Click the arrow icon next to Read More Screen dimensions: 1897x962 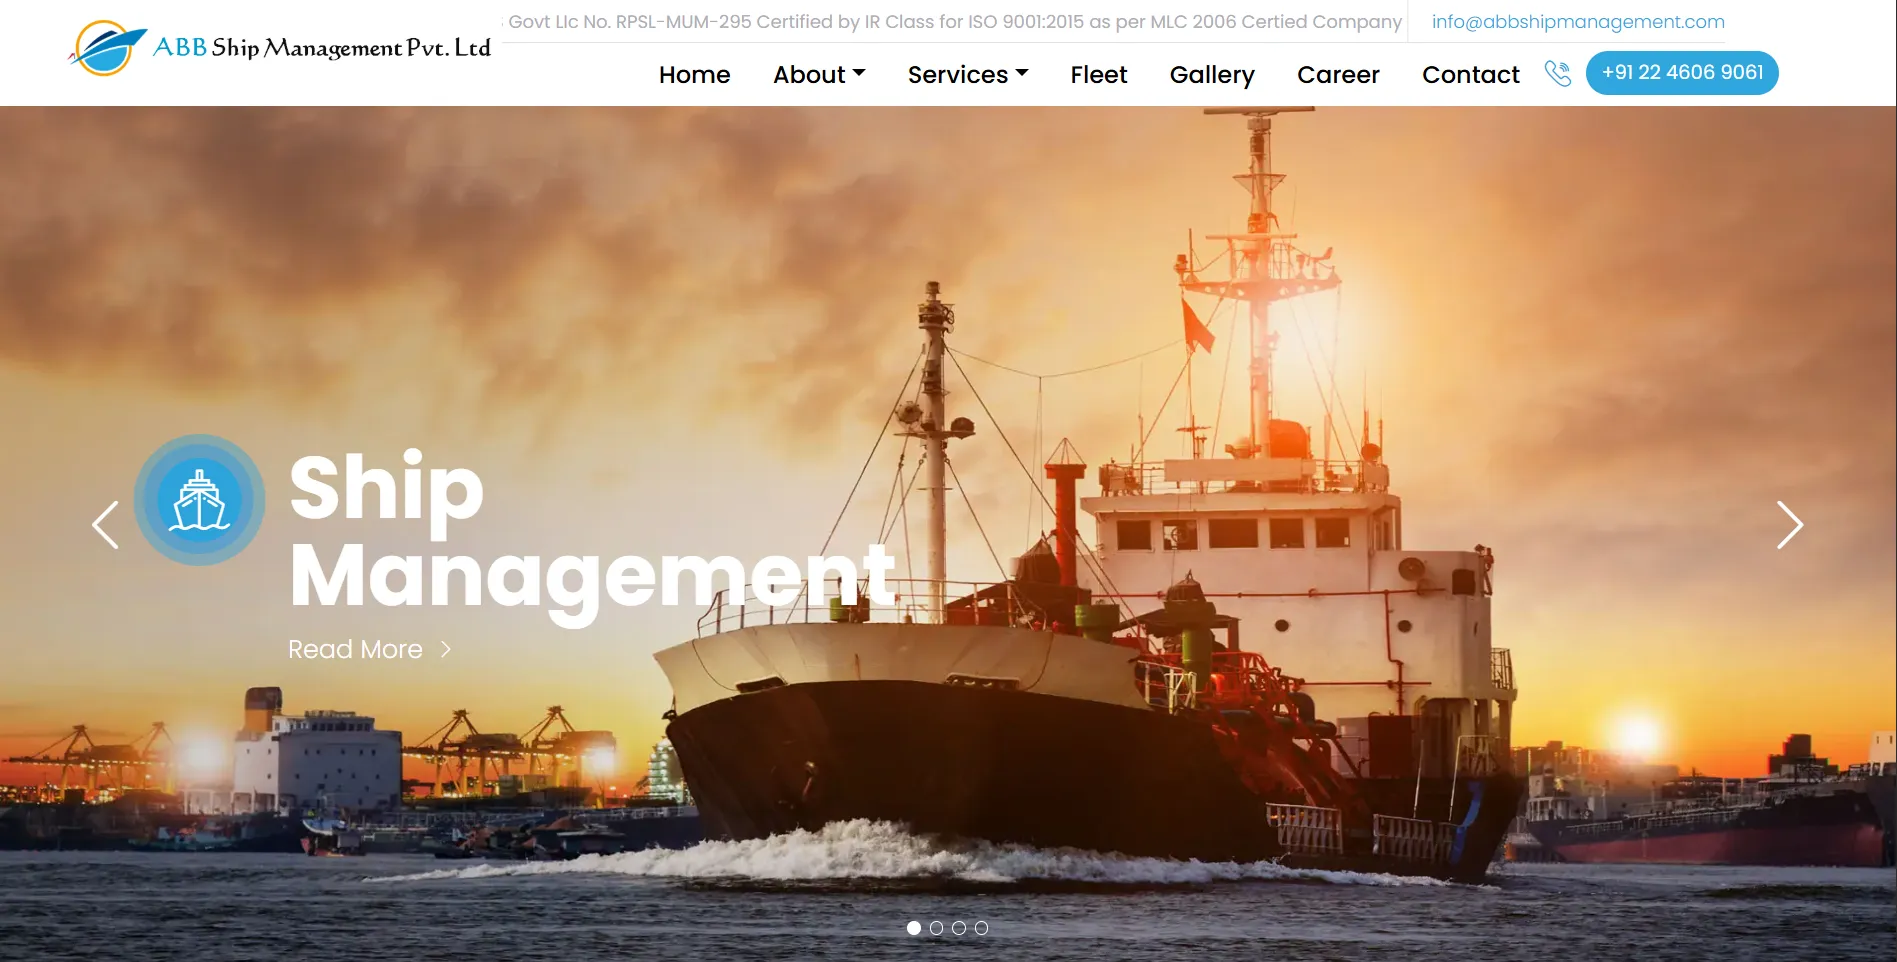pos(446,650)
